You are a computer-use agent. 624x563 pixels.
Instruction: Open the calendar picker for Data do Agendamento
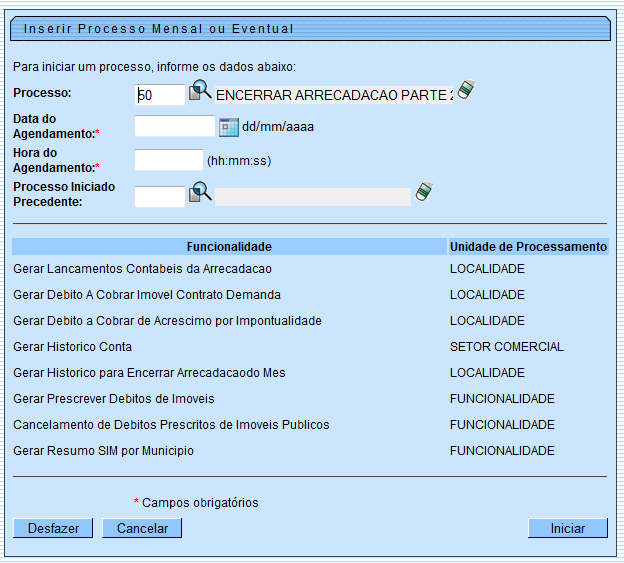228,127
